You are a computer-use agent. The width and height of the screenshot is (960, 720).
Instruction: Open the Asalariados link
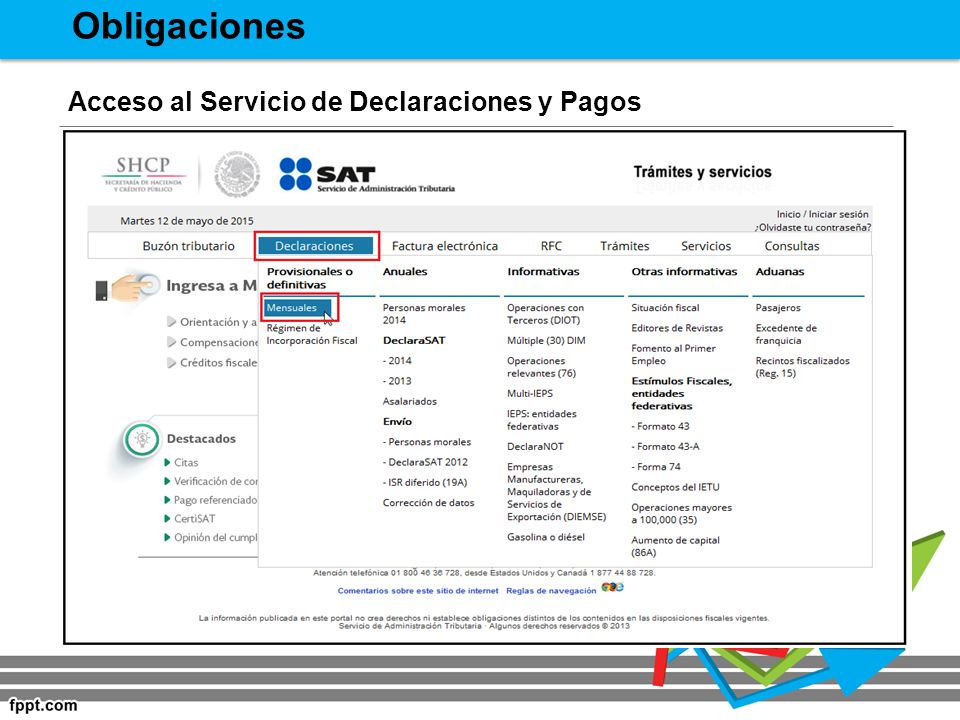point(410,401)
